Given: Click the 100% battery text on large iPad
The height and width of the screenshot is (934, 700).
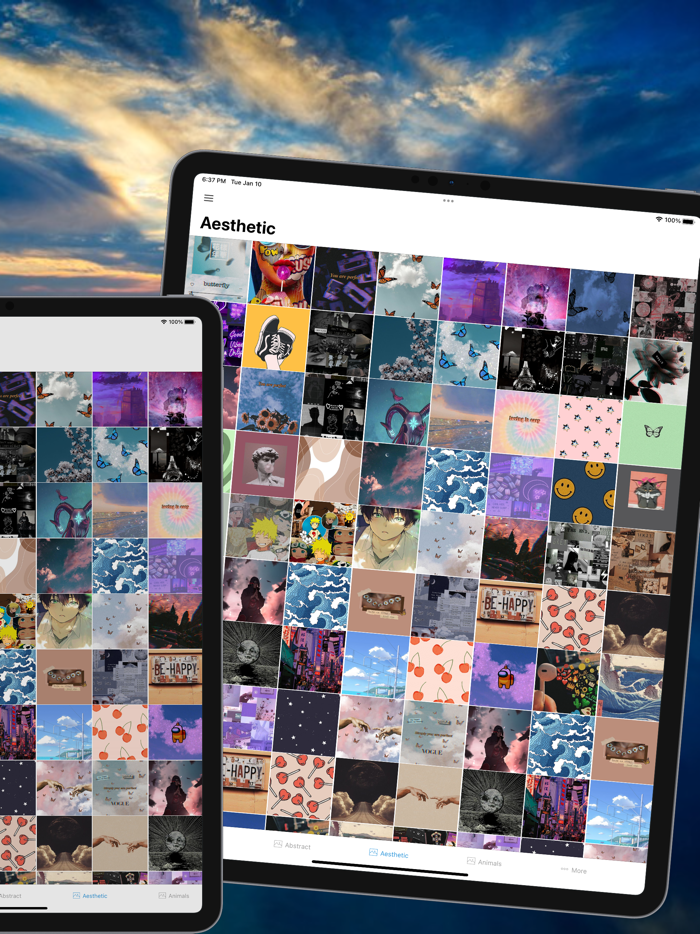Looking at the screenshot, I should [673, 220].
